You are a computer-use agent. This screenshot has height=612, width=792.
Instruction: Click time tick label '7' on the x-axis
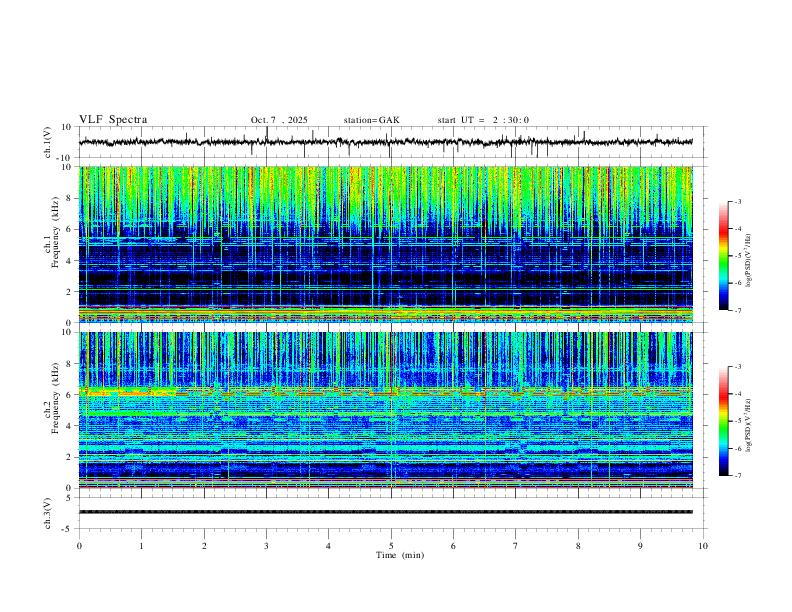pos(516,546)
